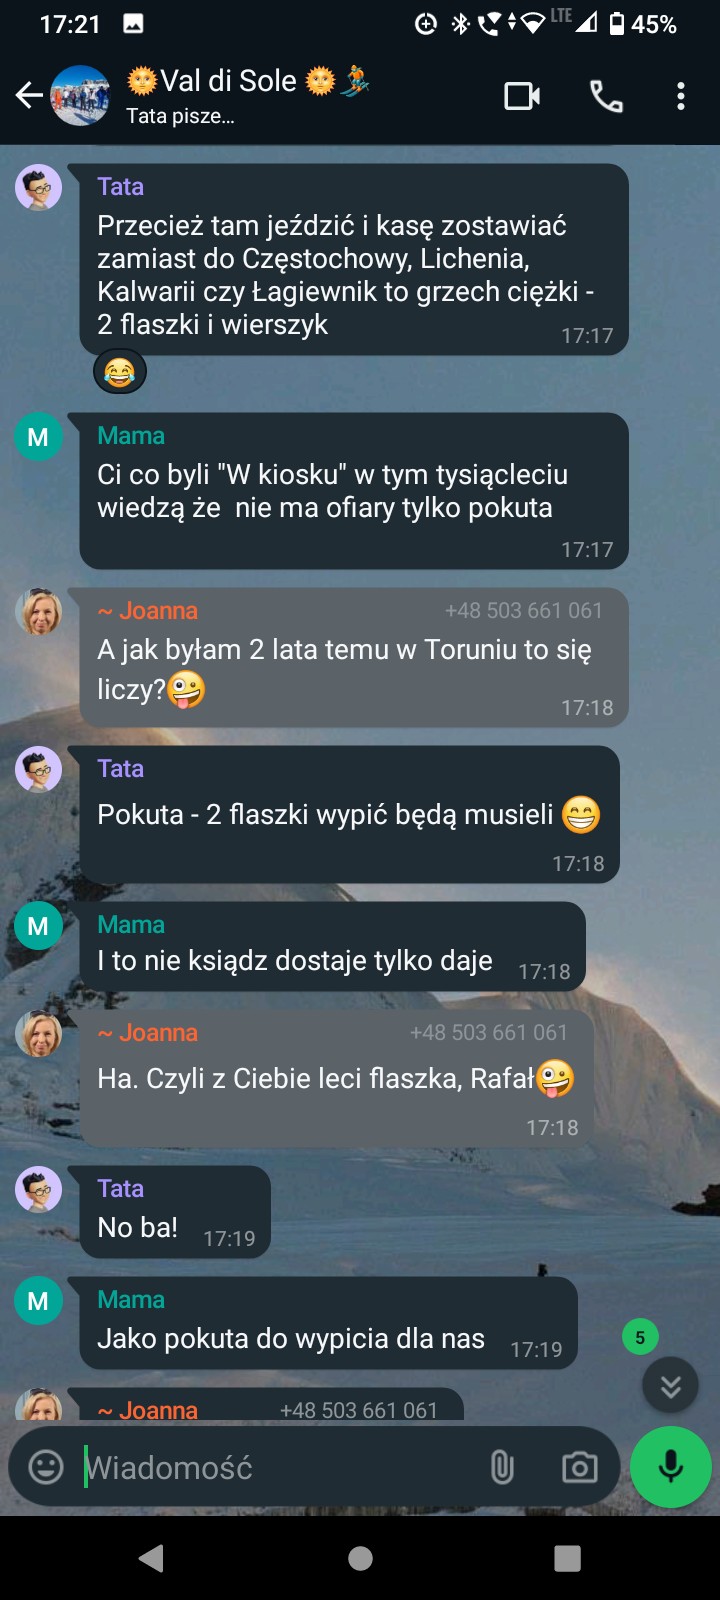Tap the unread count badge showing 5
720x1600 pixels.
click(x=640, y=1337)
